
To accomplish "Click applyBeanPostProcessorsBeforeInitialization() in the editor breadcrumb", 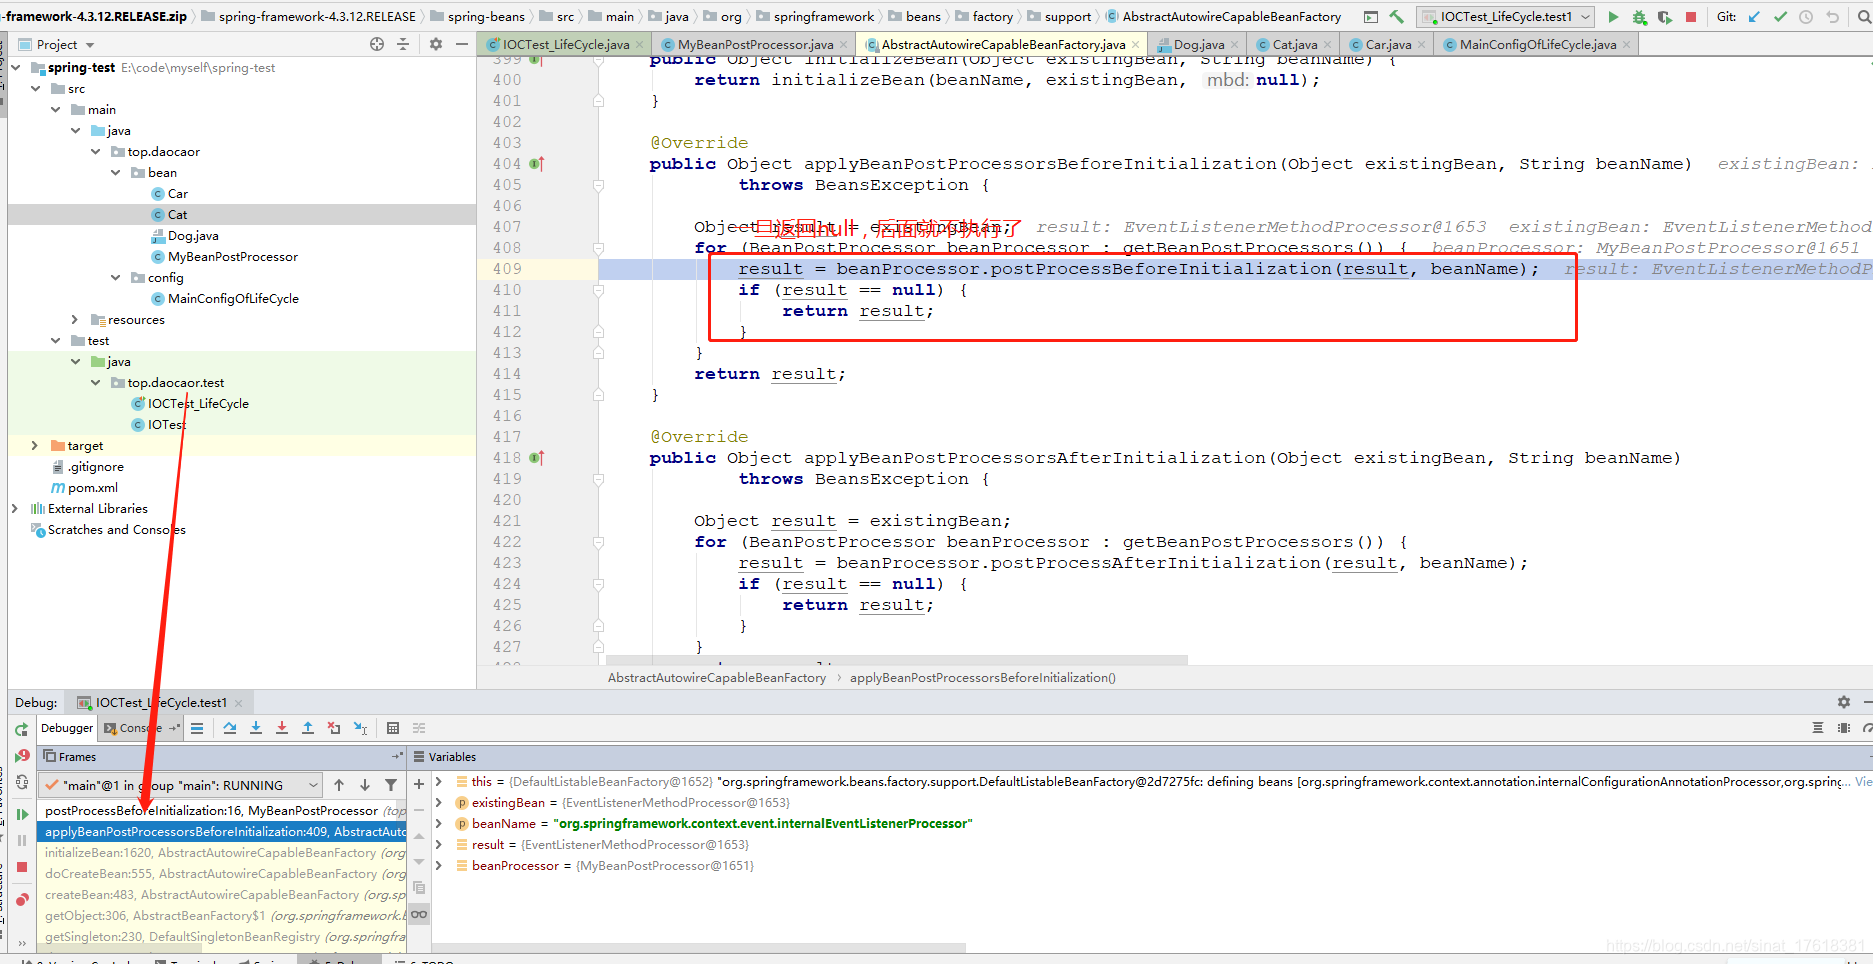I will pyautogui.click(x=983, y=678).
